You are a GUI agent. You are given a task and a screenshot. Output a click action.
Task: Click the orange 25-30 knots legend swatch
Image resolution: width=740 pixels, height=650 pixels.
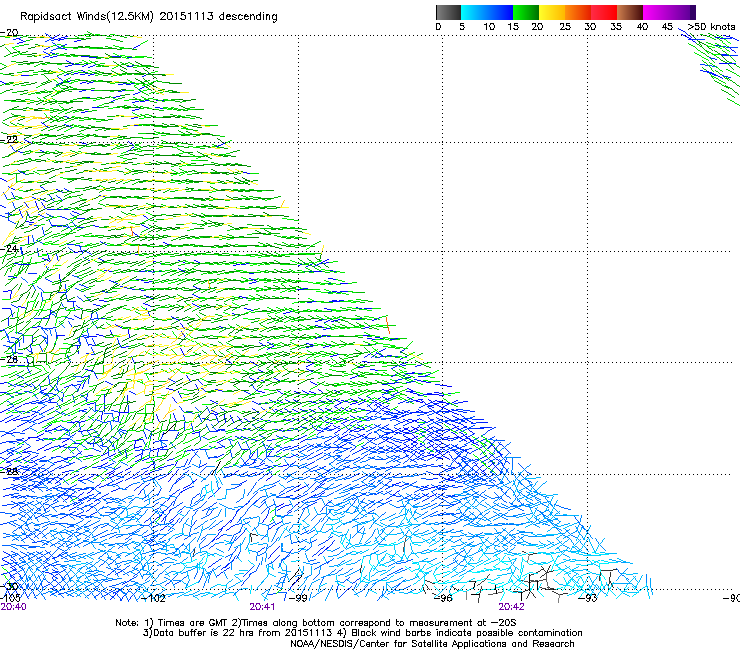[578, 12]
